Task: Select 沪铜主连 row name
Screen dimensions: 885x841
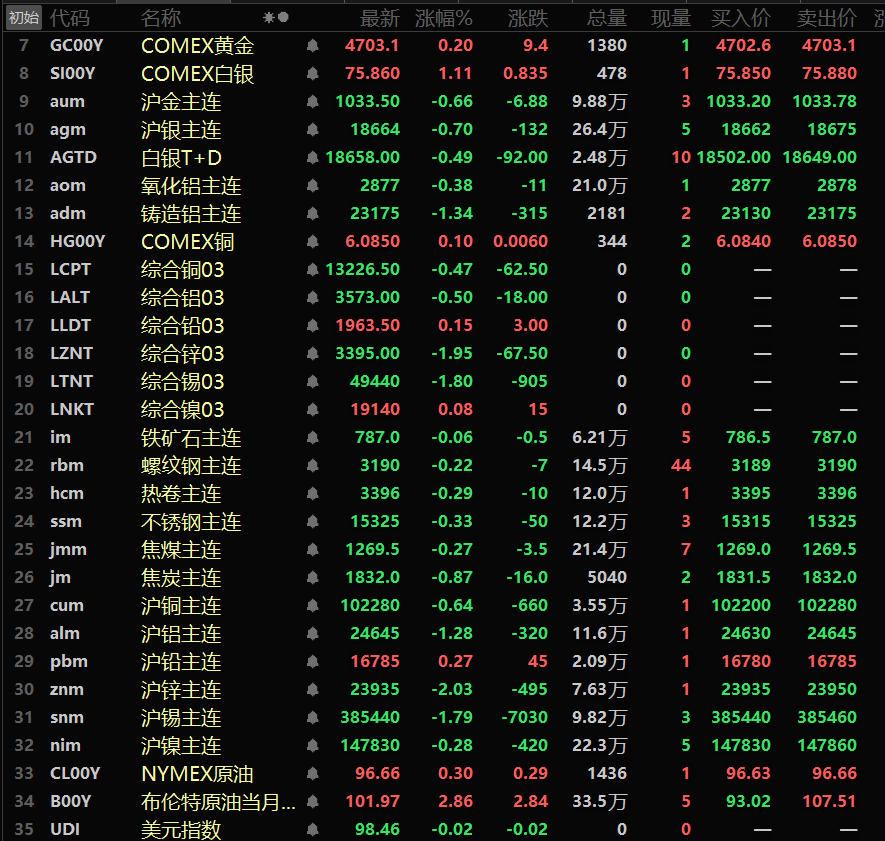Action: 181,606
